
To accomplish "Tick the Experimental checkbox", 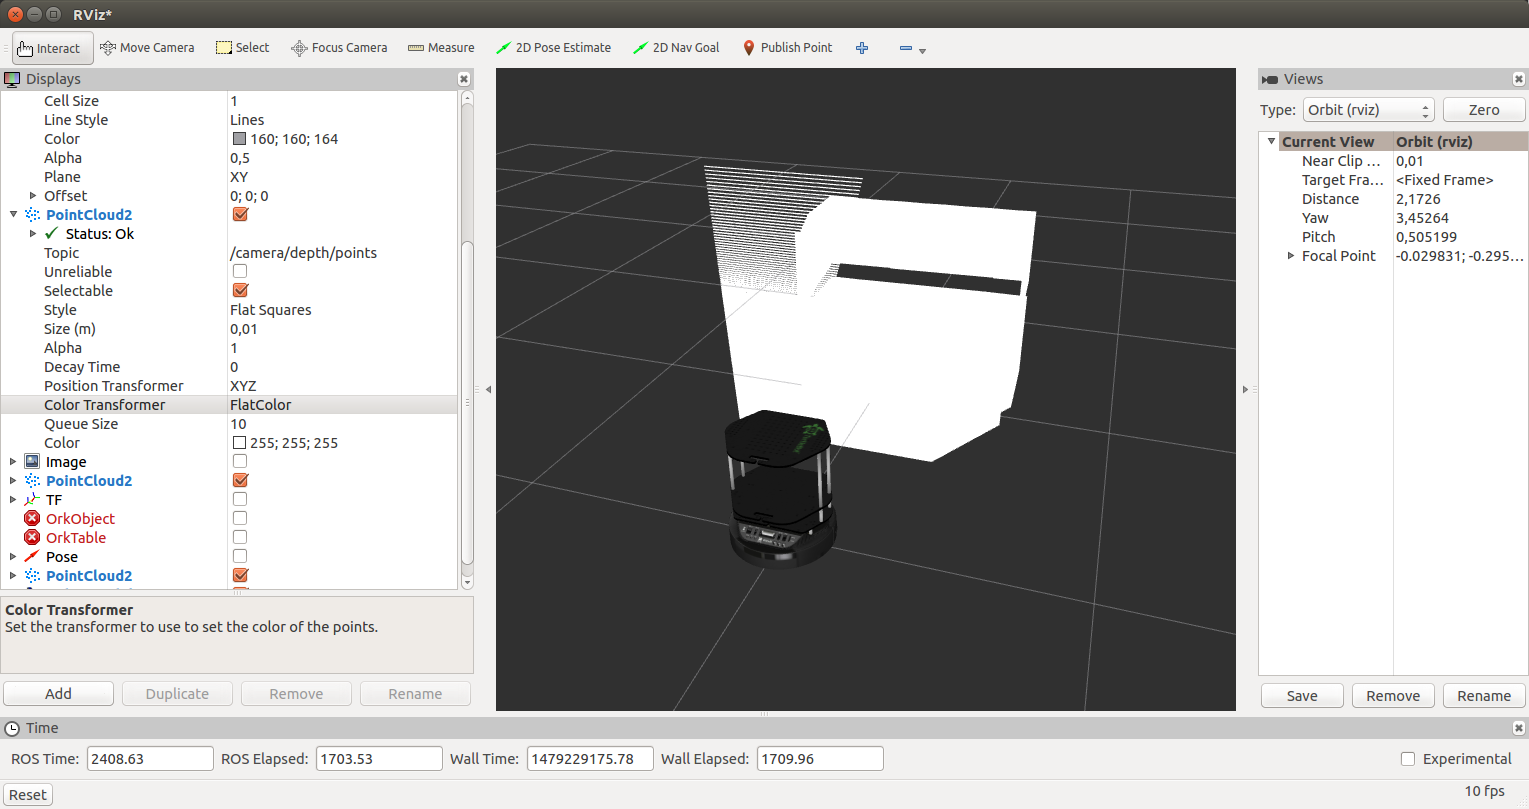I will tap(1408, 759).
